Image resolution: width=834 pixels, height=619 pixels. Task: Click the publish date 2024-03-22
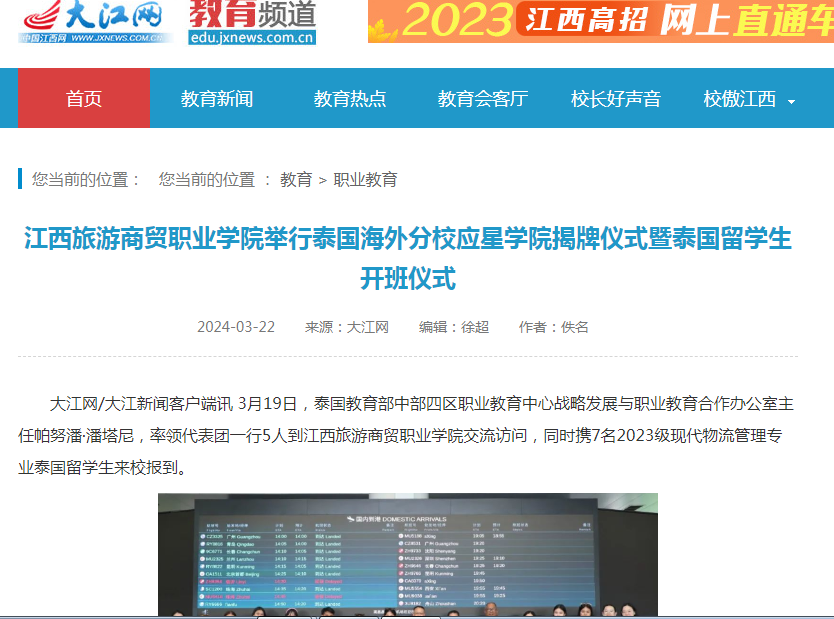click(236, 327)
